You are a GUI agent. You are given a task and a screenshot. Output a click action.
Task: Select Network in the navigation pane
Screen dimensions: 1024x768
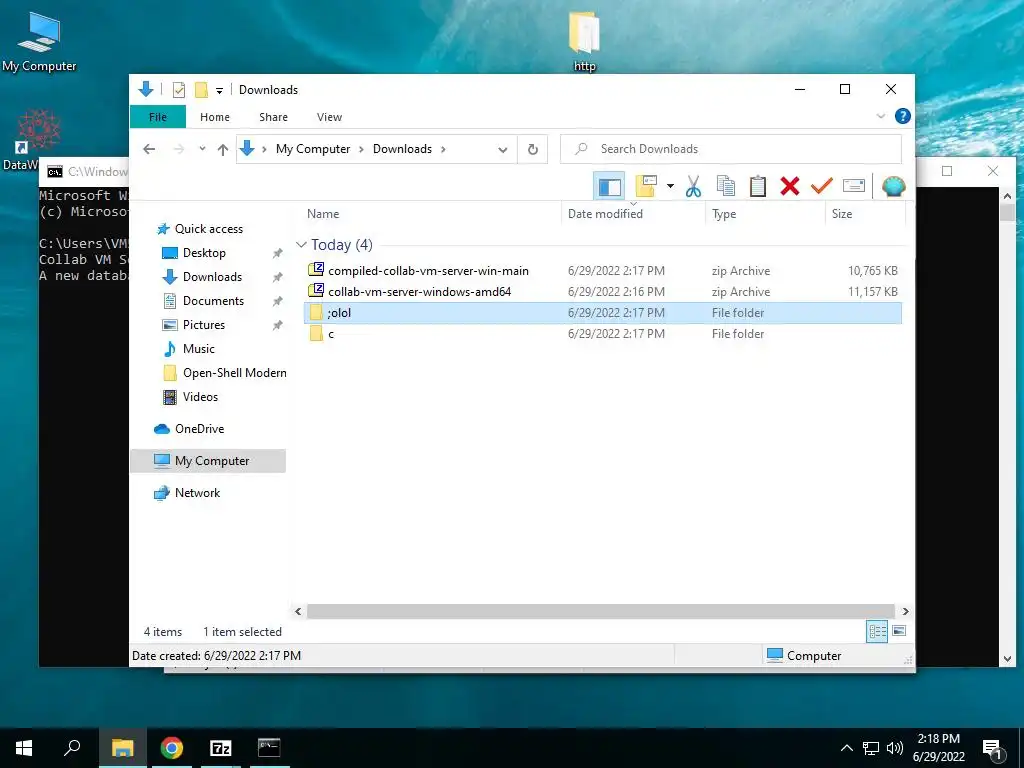tap(197, 493)
